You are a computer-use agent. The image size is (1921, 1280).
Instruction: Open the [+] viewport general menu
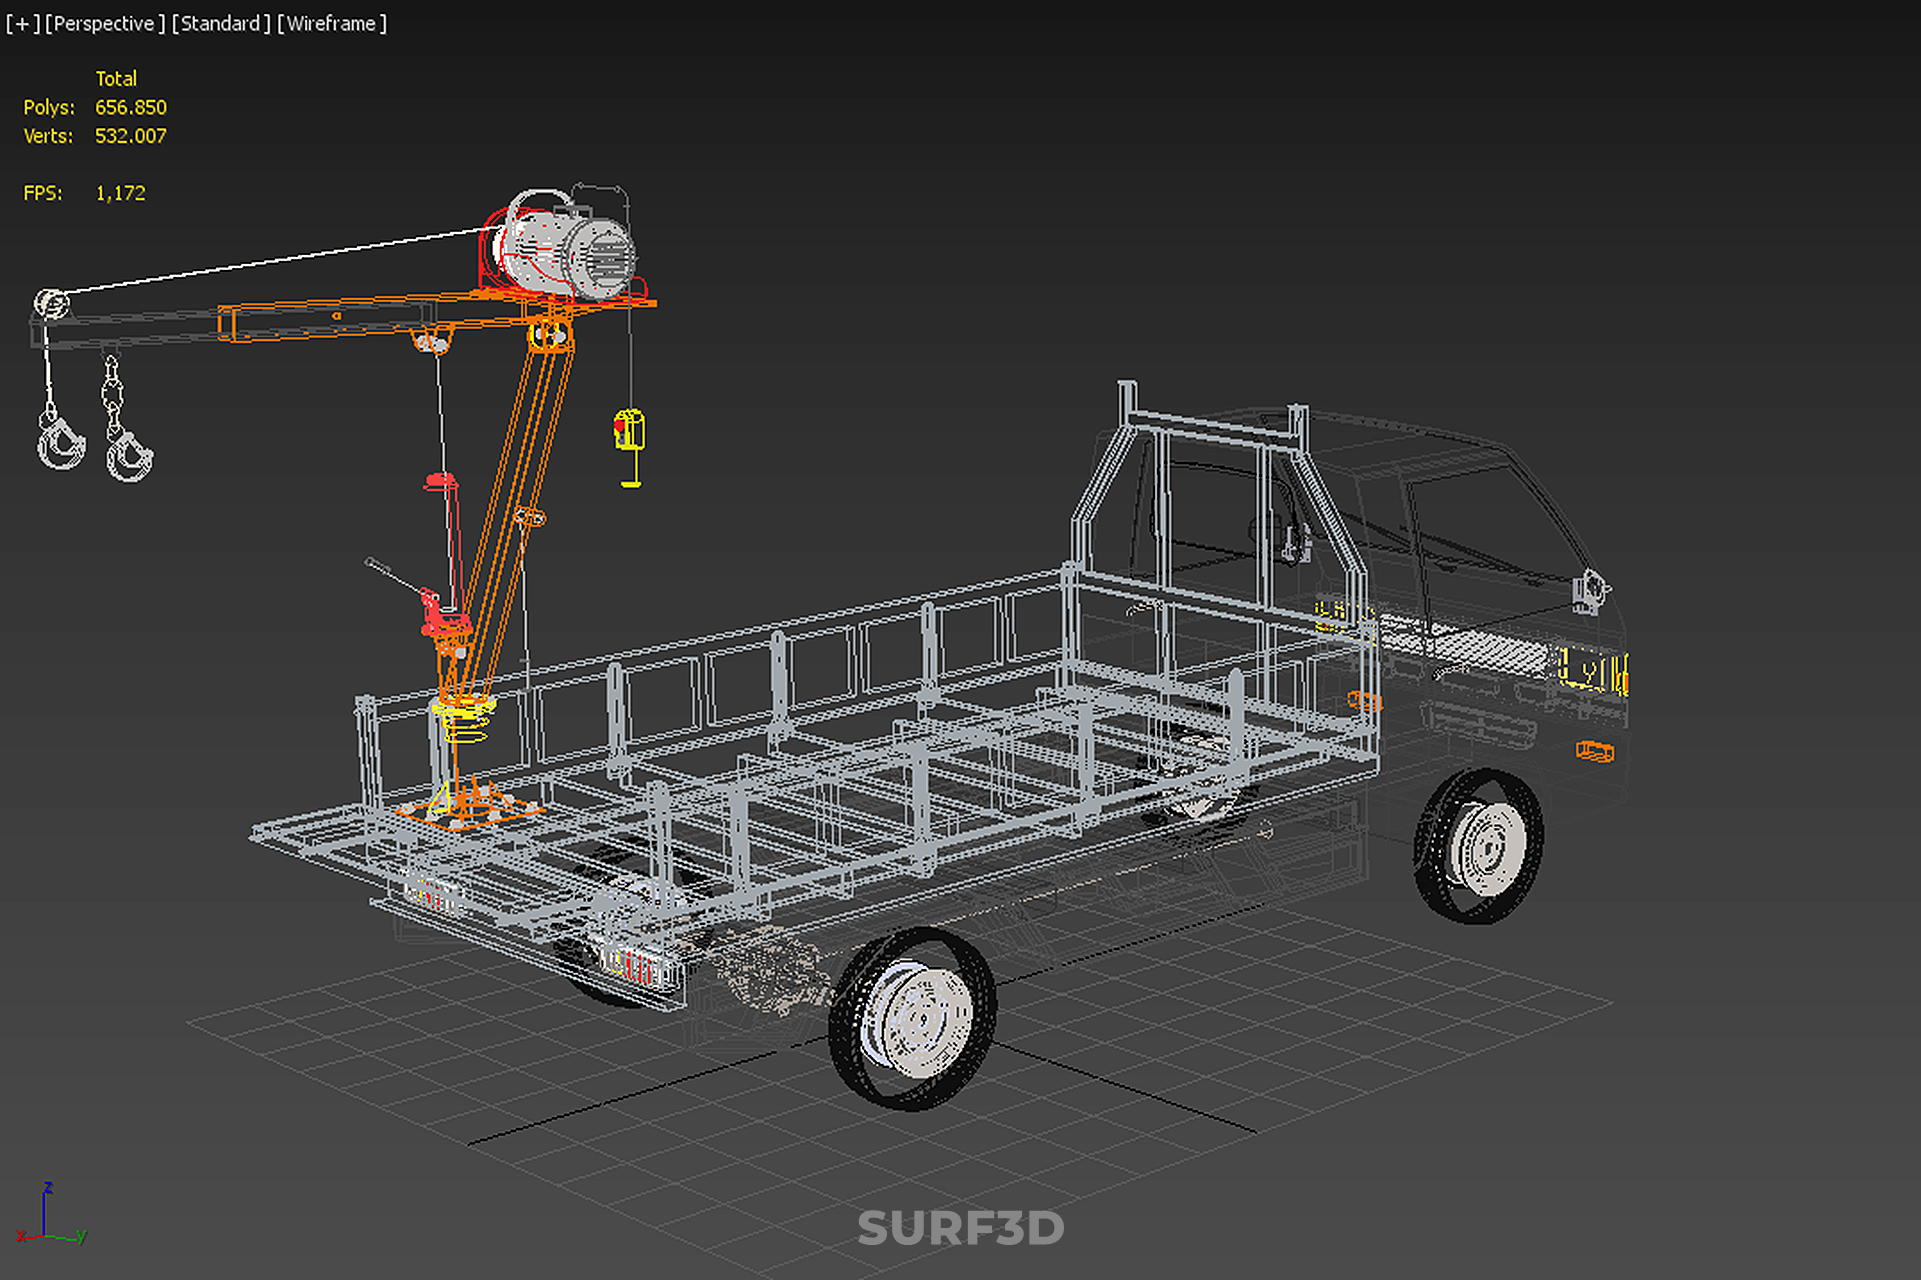(22, 23)
